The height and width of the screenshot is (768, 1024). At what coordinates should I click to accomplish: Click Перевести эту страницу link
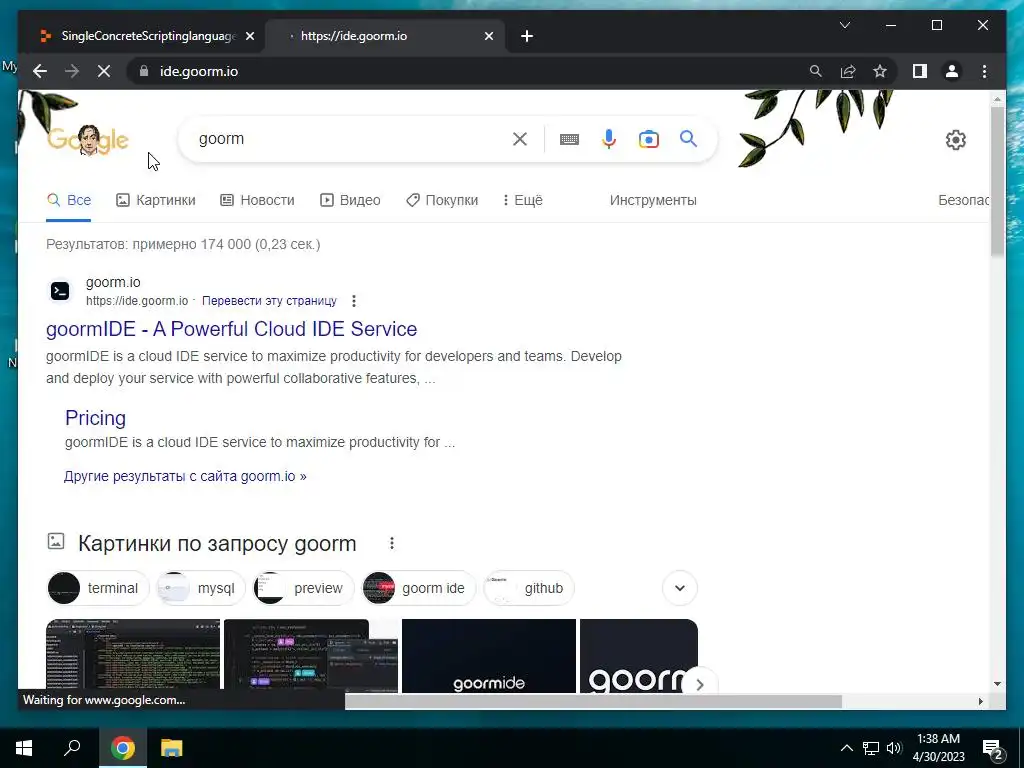[x=269, y=301]
